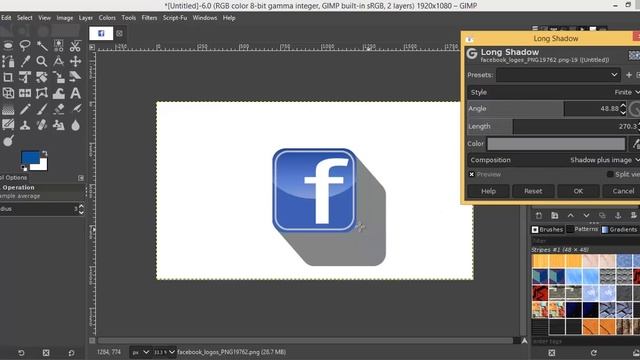Switch to the Patterns tab

click(x=582, y=229)
